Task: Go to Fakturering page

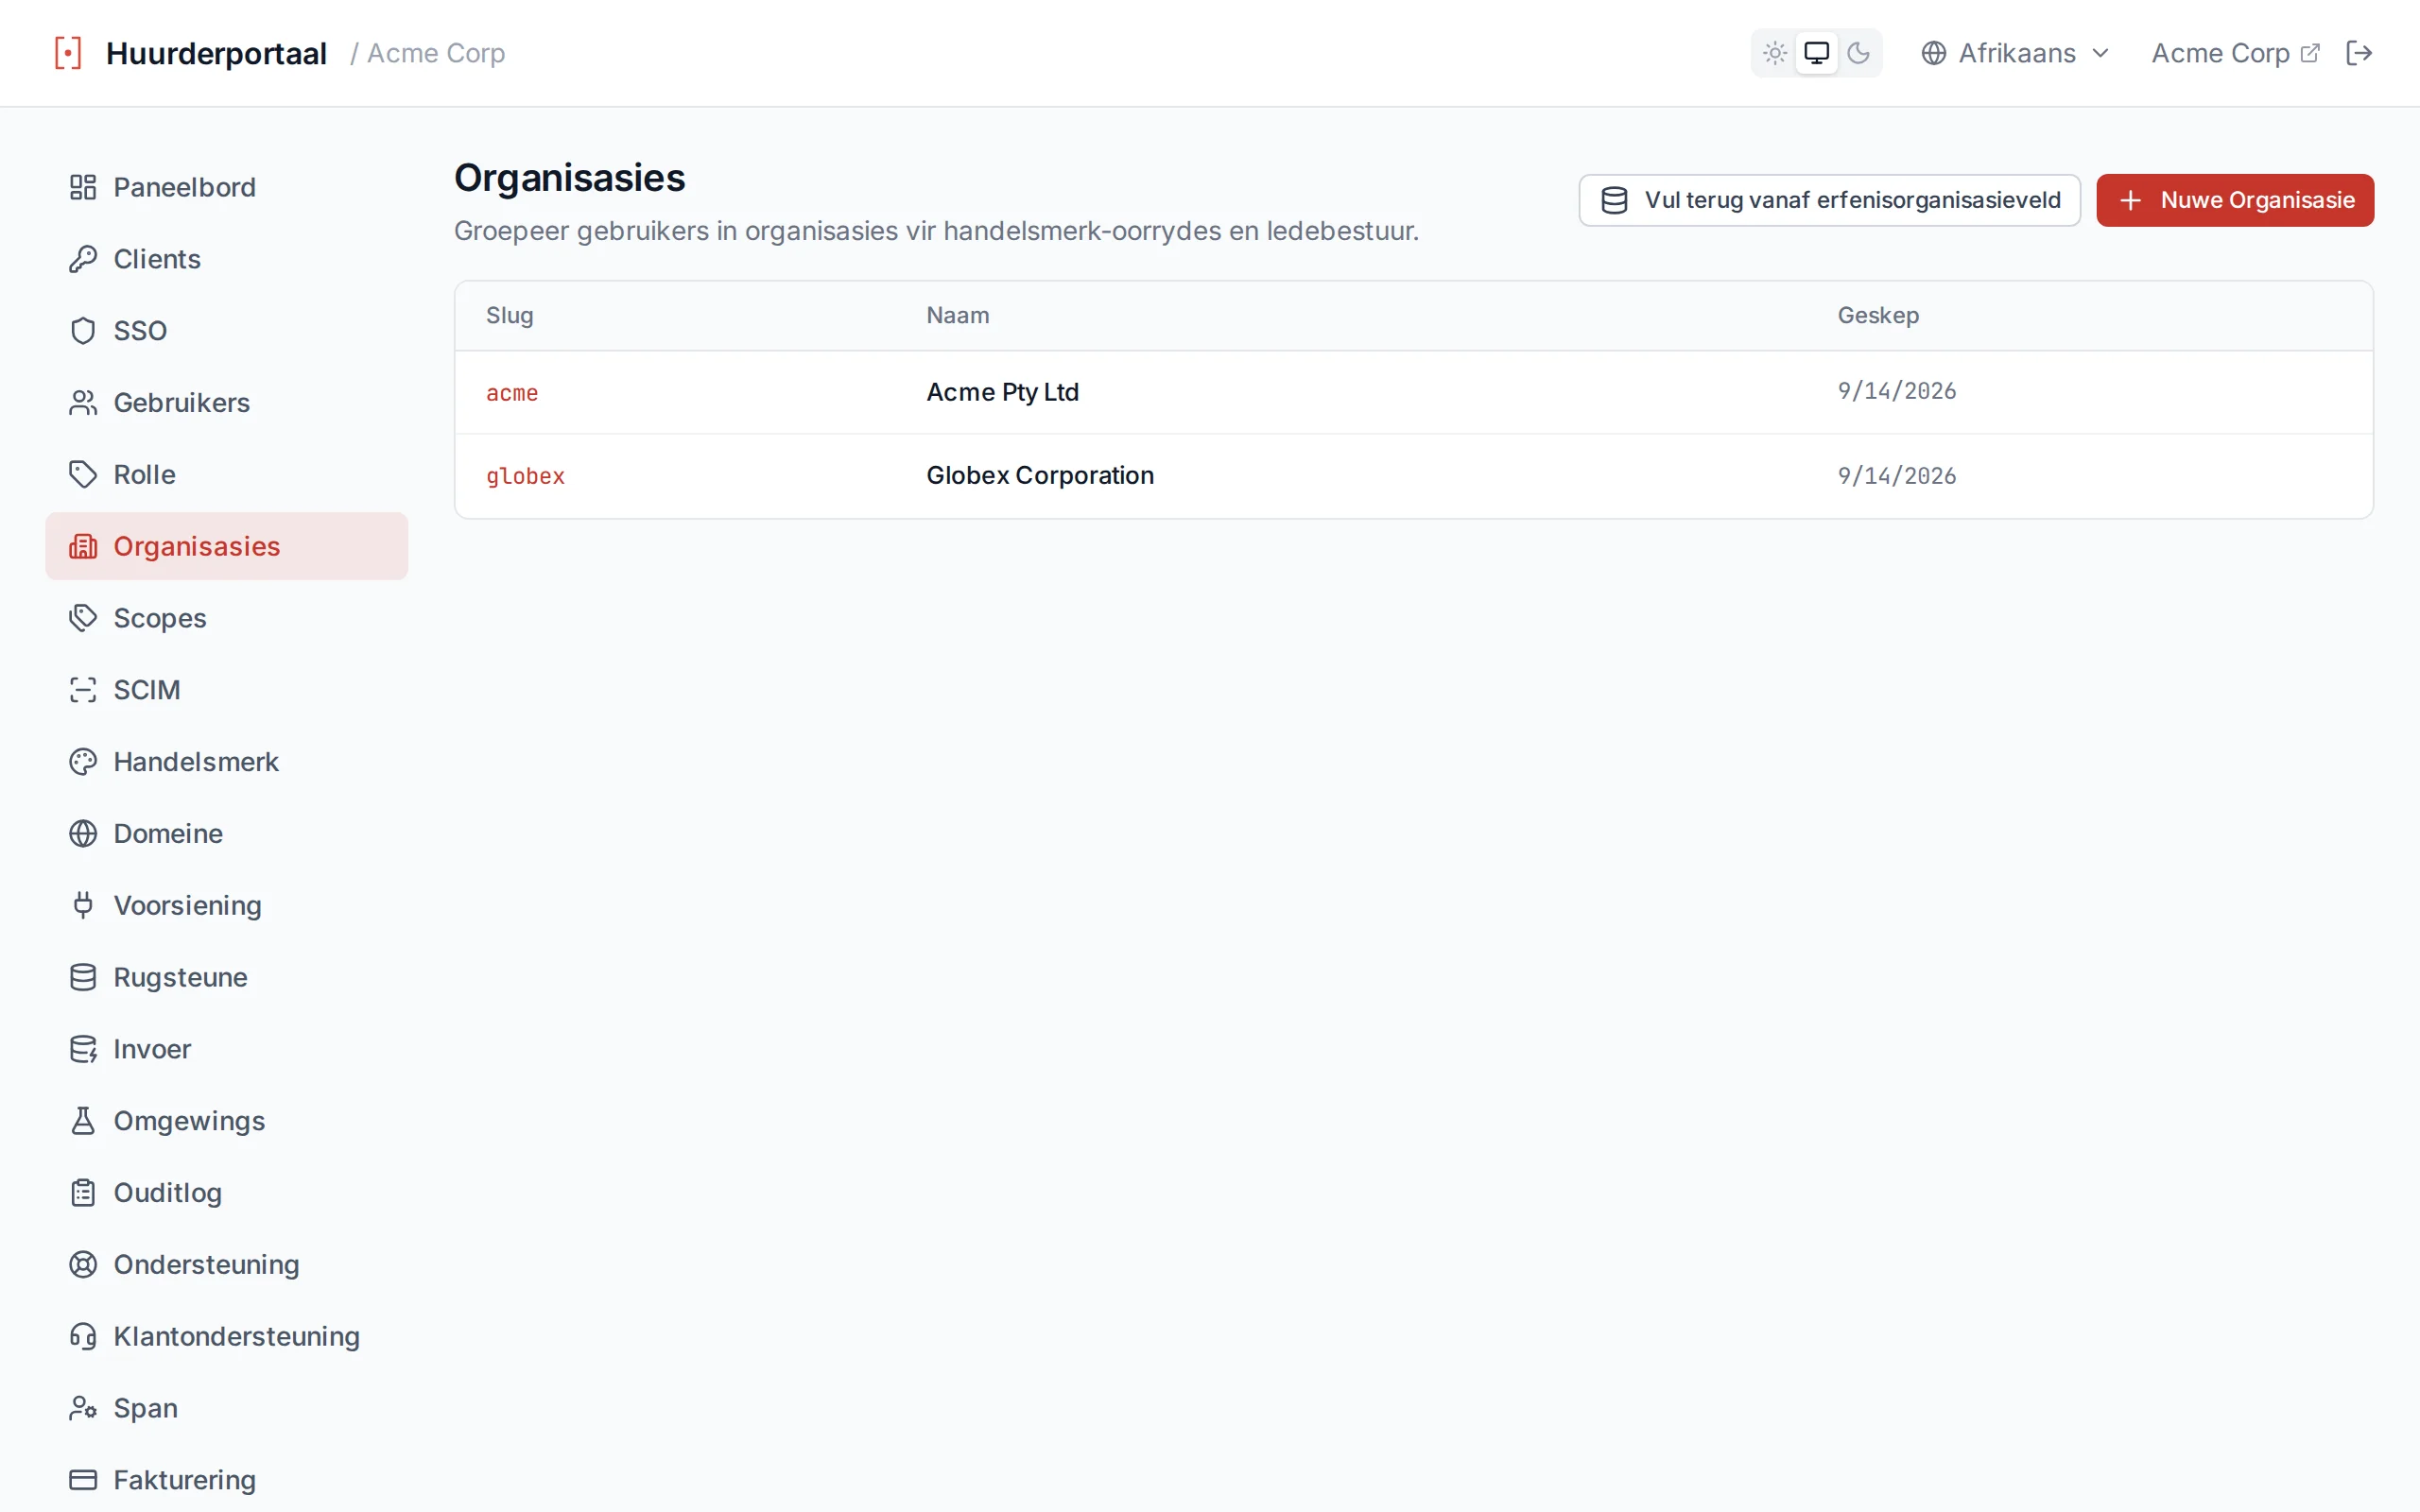Action: (227, 1479)
